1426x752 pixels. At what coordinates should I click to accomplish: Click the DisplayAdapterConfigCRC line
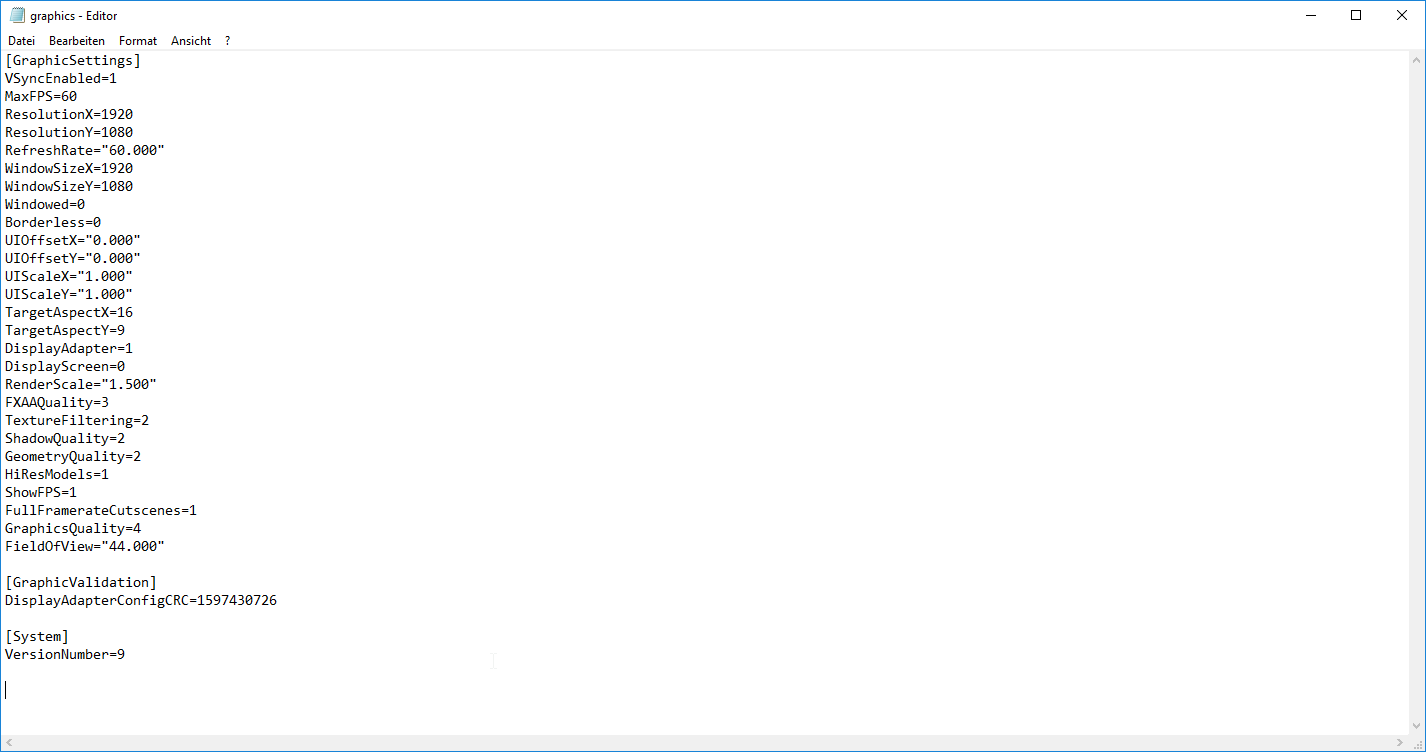pos(141,600)
